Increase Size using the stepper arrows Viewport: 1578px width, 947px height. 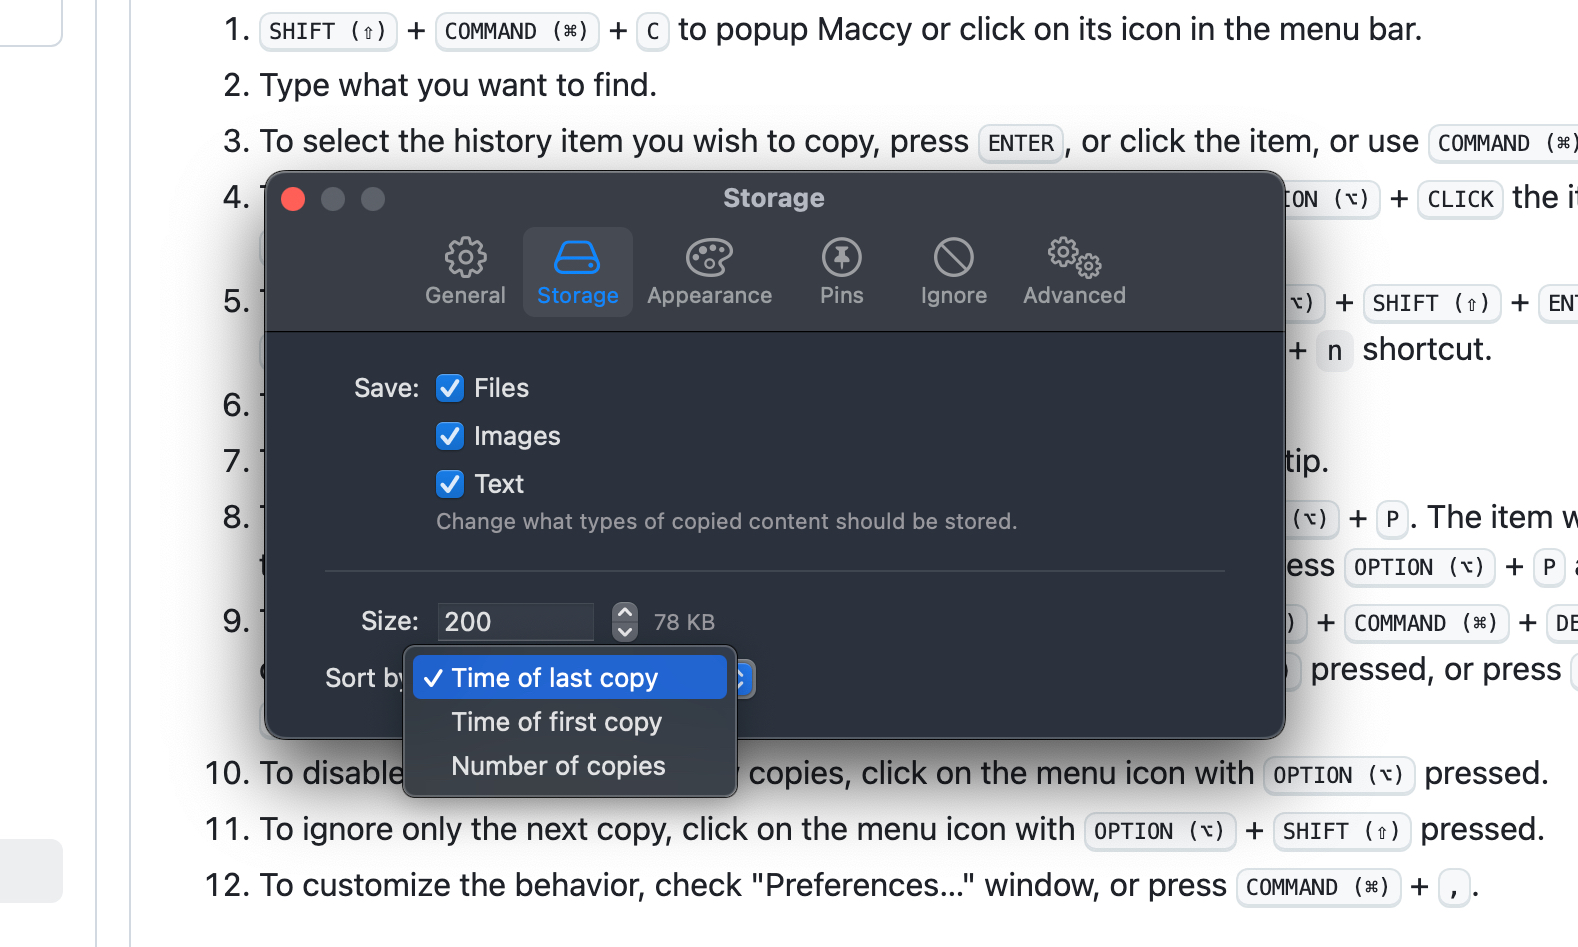pyautogui.click(x=624, y=612)
